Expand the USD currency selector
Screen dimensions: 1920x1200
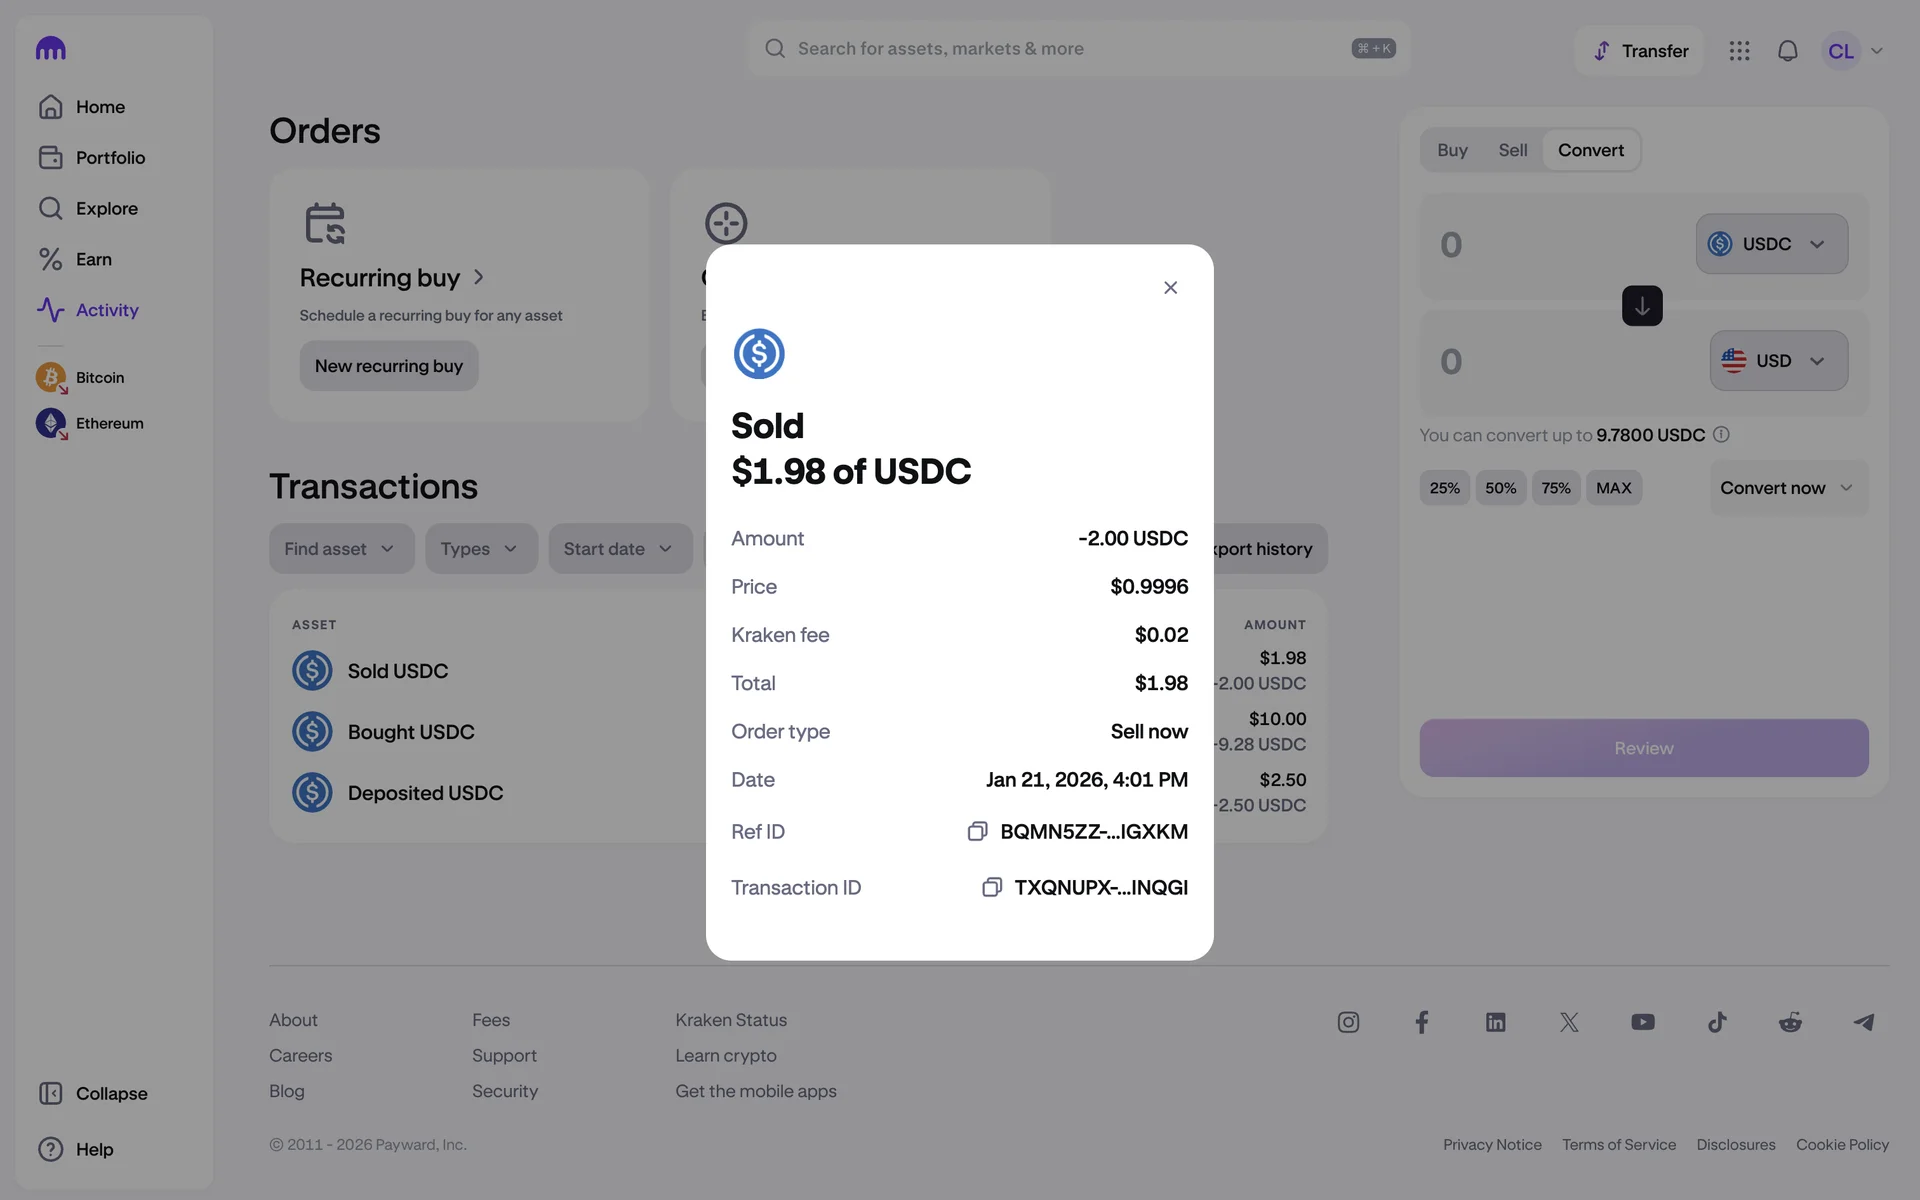tap(1778, 361)
